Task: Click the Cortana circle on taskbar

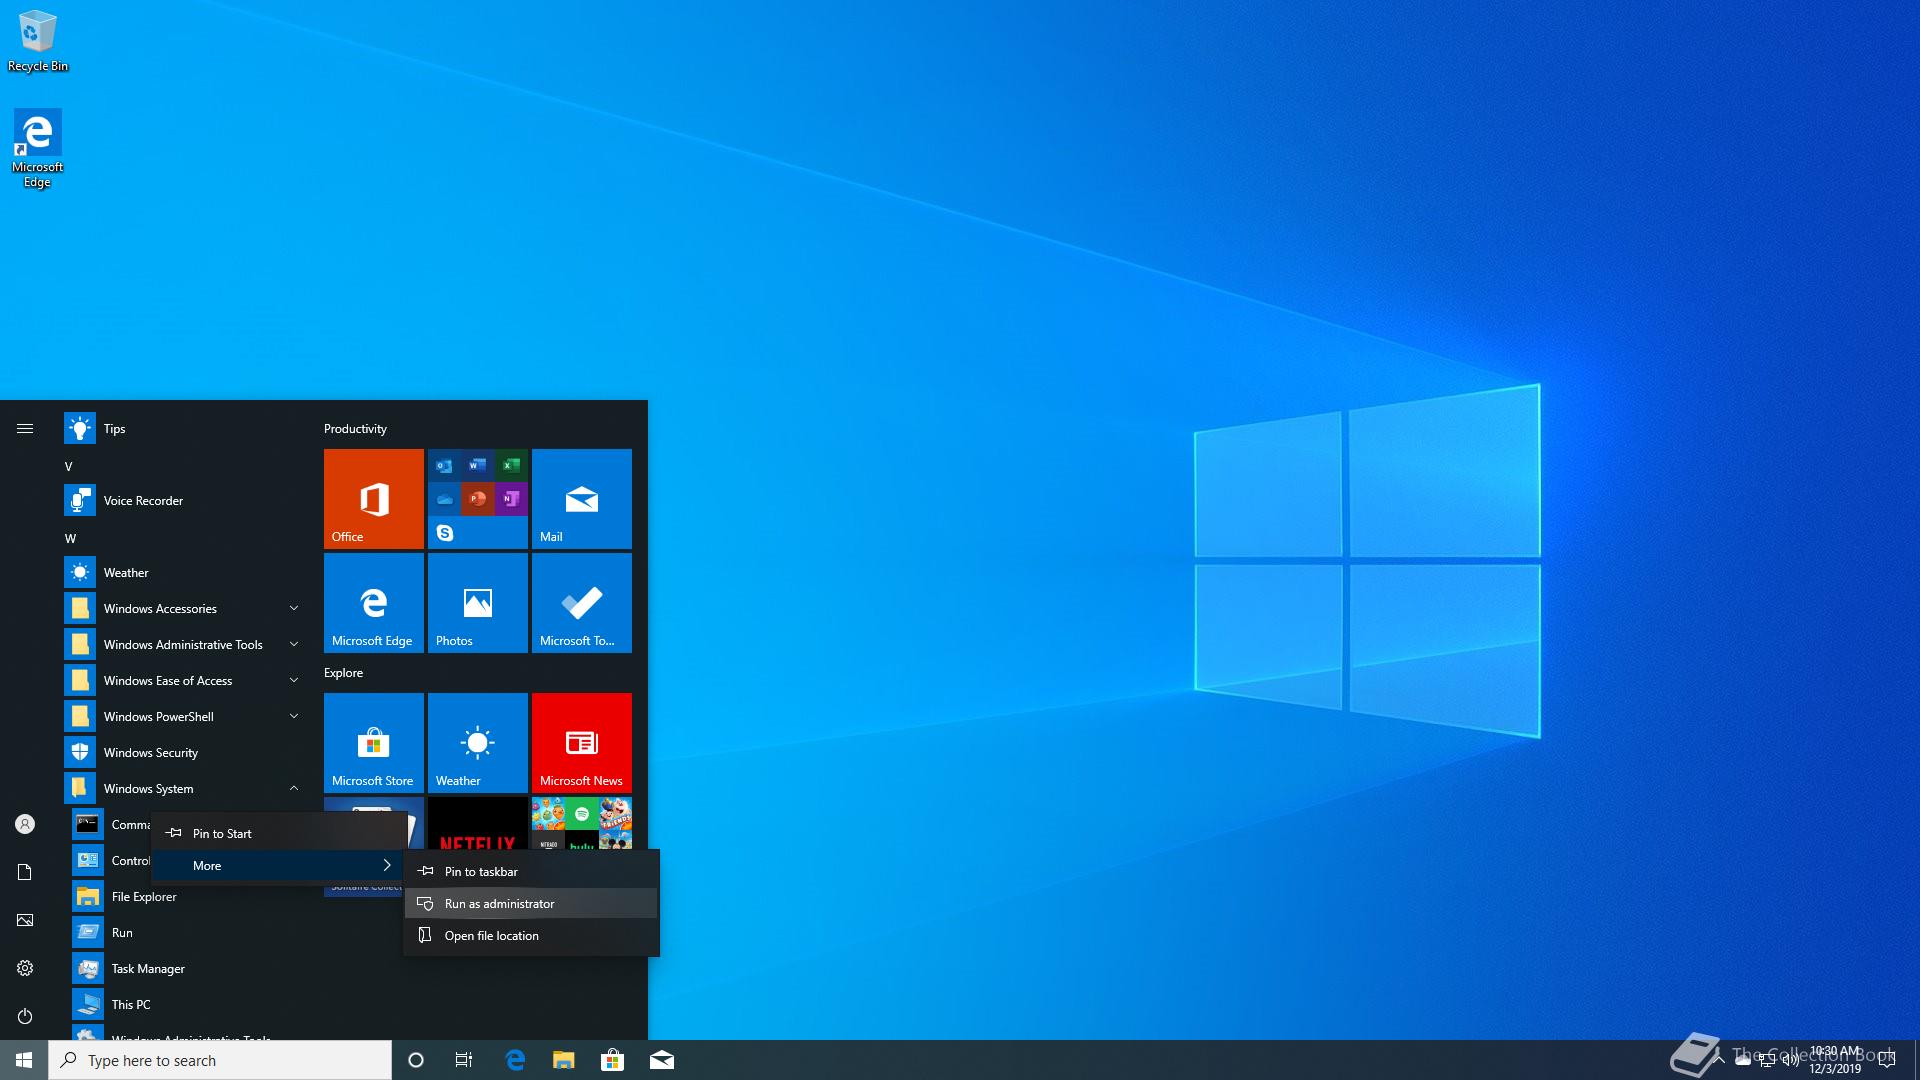Action: click(416, 1060)
